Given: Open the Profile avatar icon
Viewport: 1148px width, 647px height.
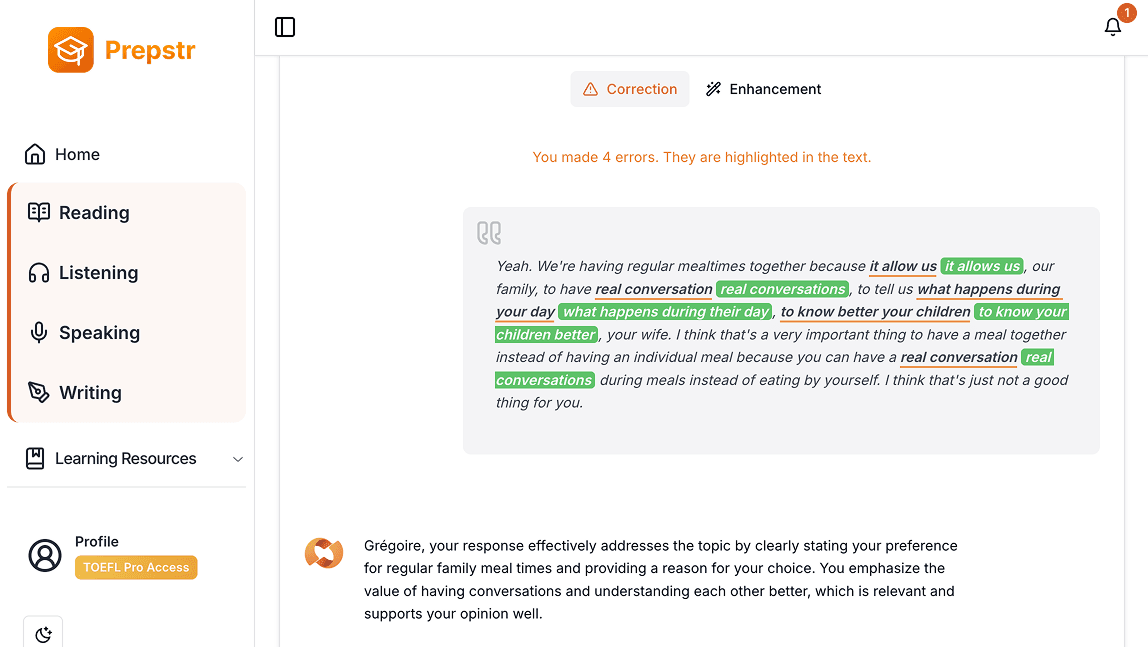Looking at the screenshot, I should 45,555.
